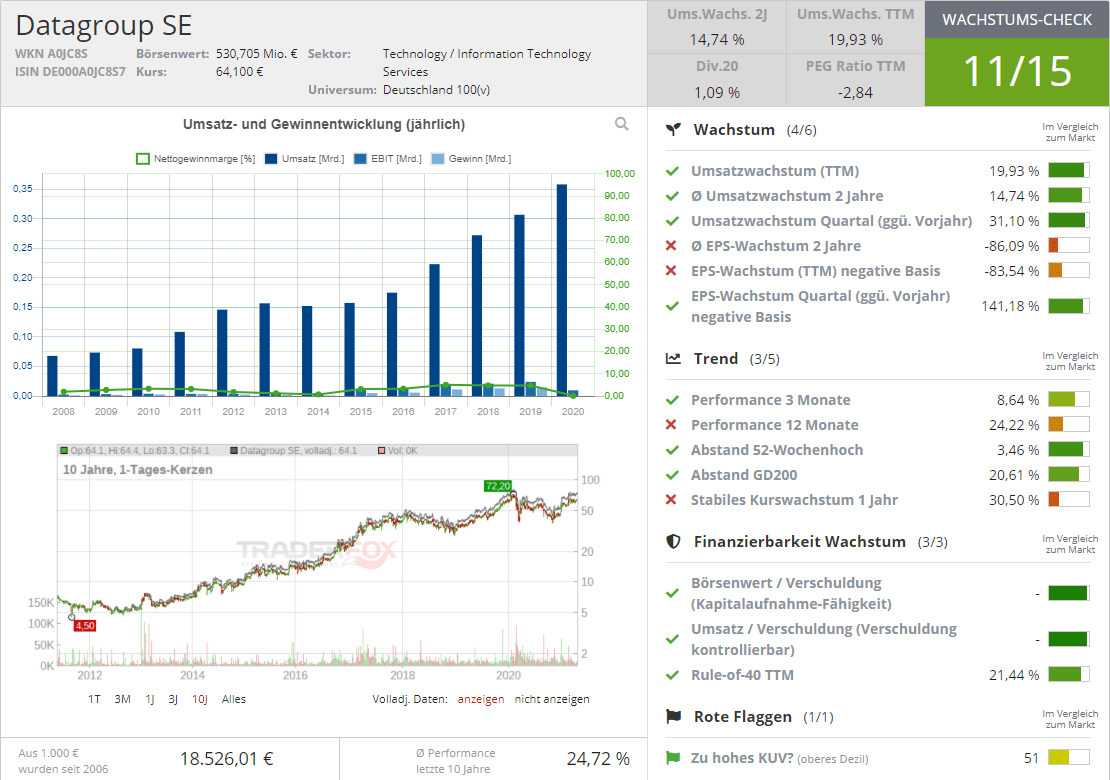The image size is (1110, 780).
Task: Select the Alles chart time range
Action: [x=234, y=699]
